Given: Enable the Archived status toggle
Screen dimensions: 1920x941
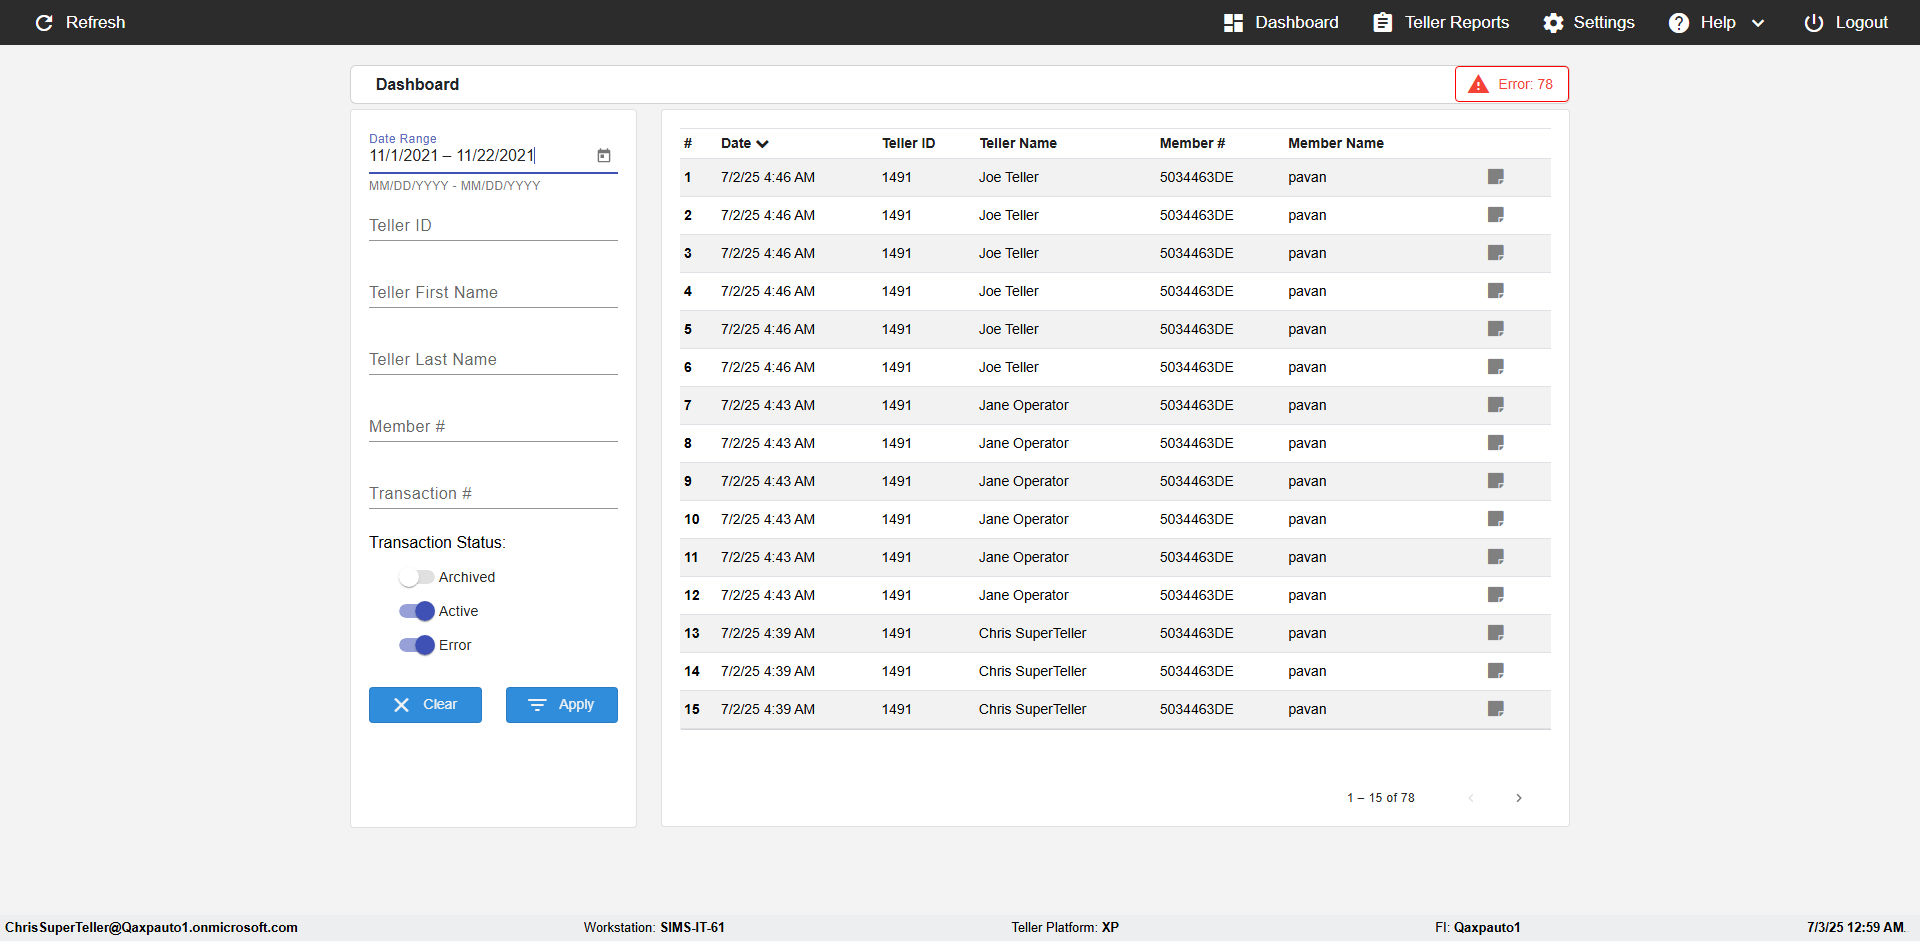Looking at the screenshot, I should click(x=416, y=577).
